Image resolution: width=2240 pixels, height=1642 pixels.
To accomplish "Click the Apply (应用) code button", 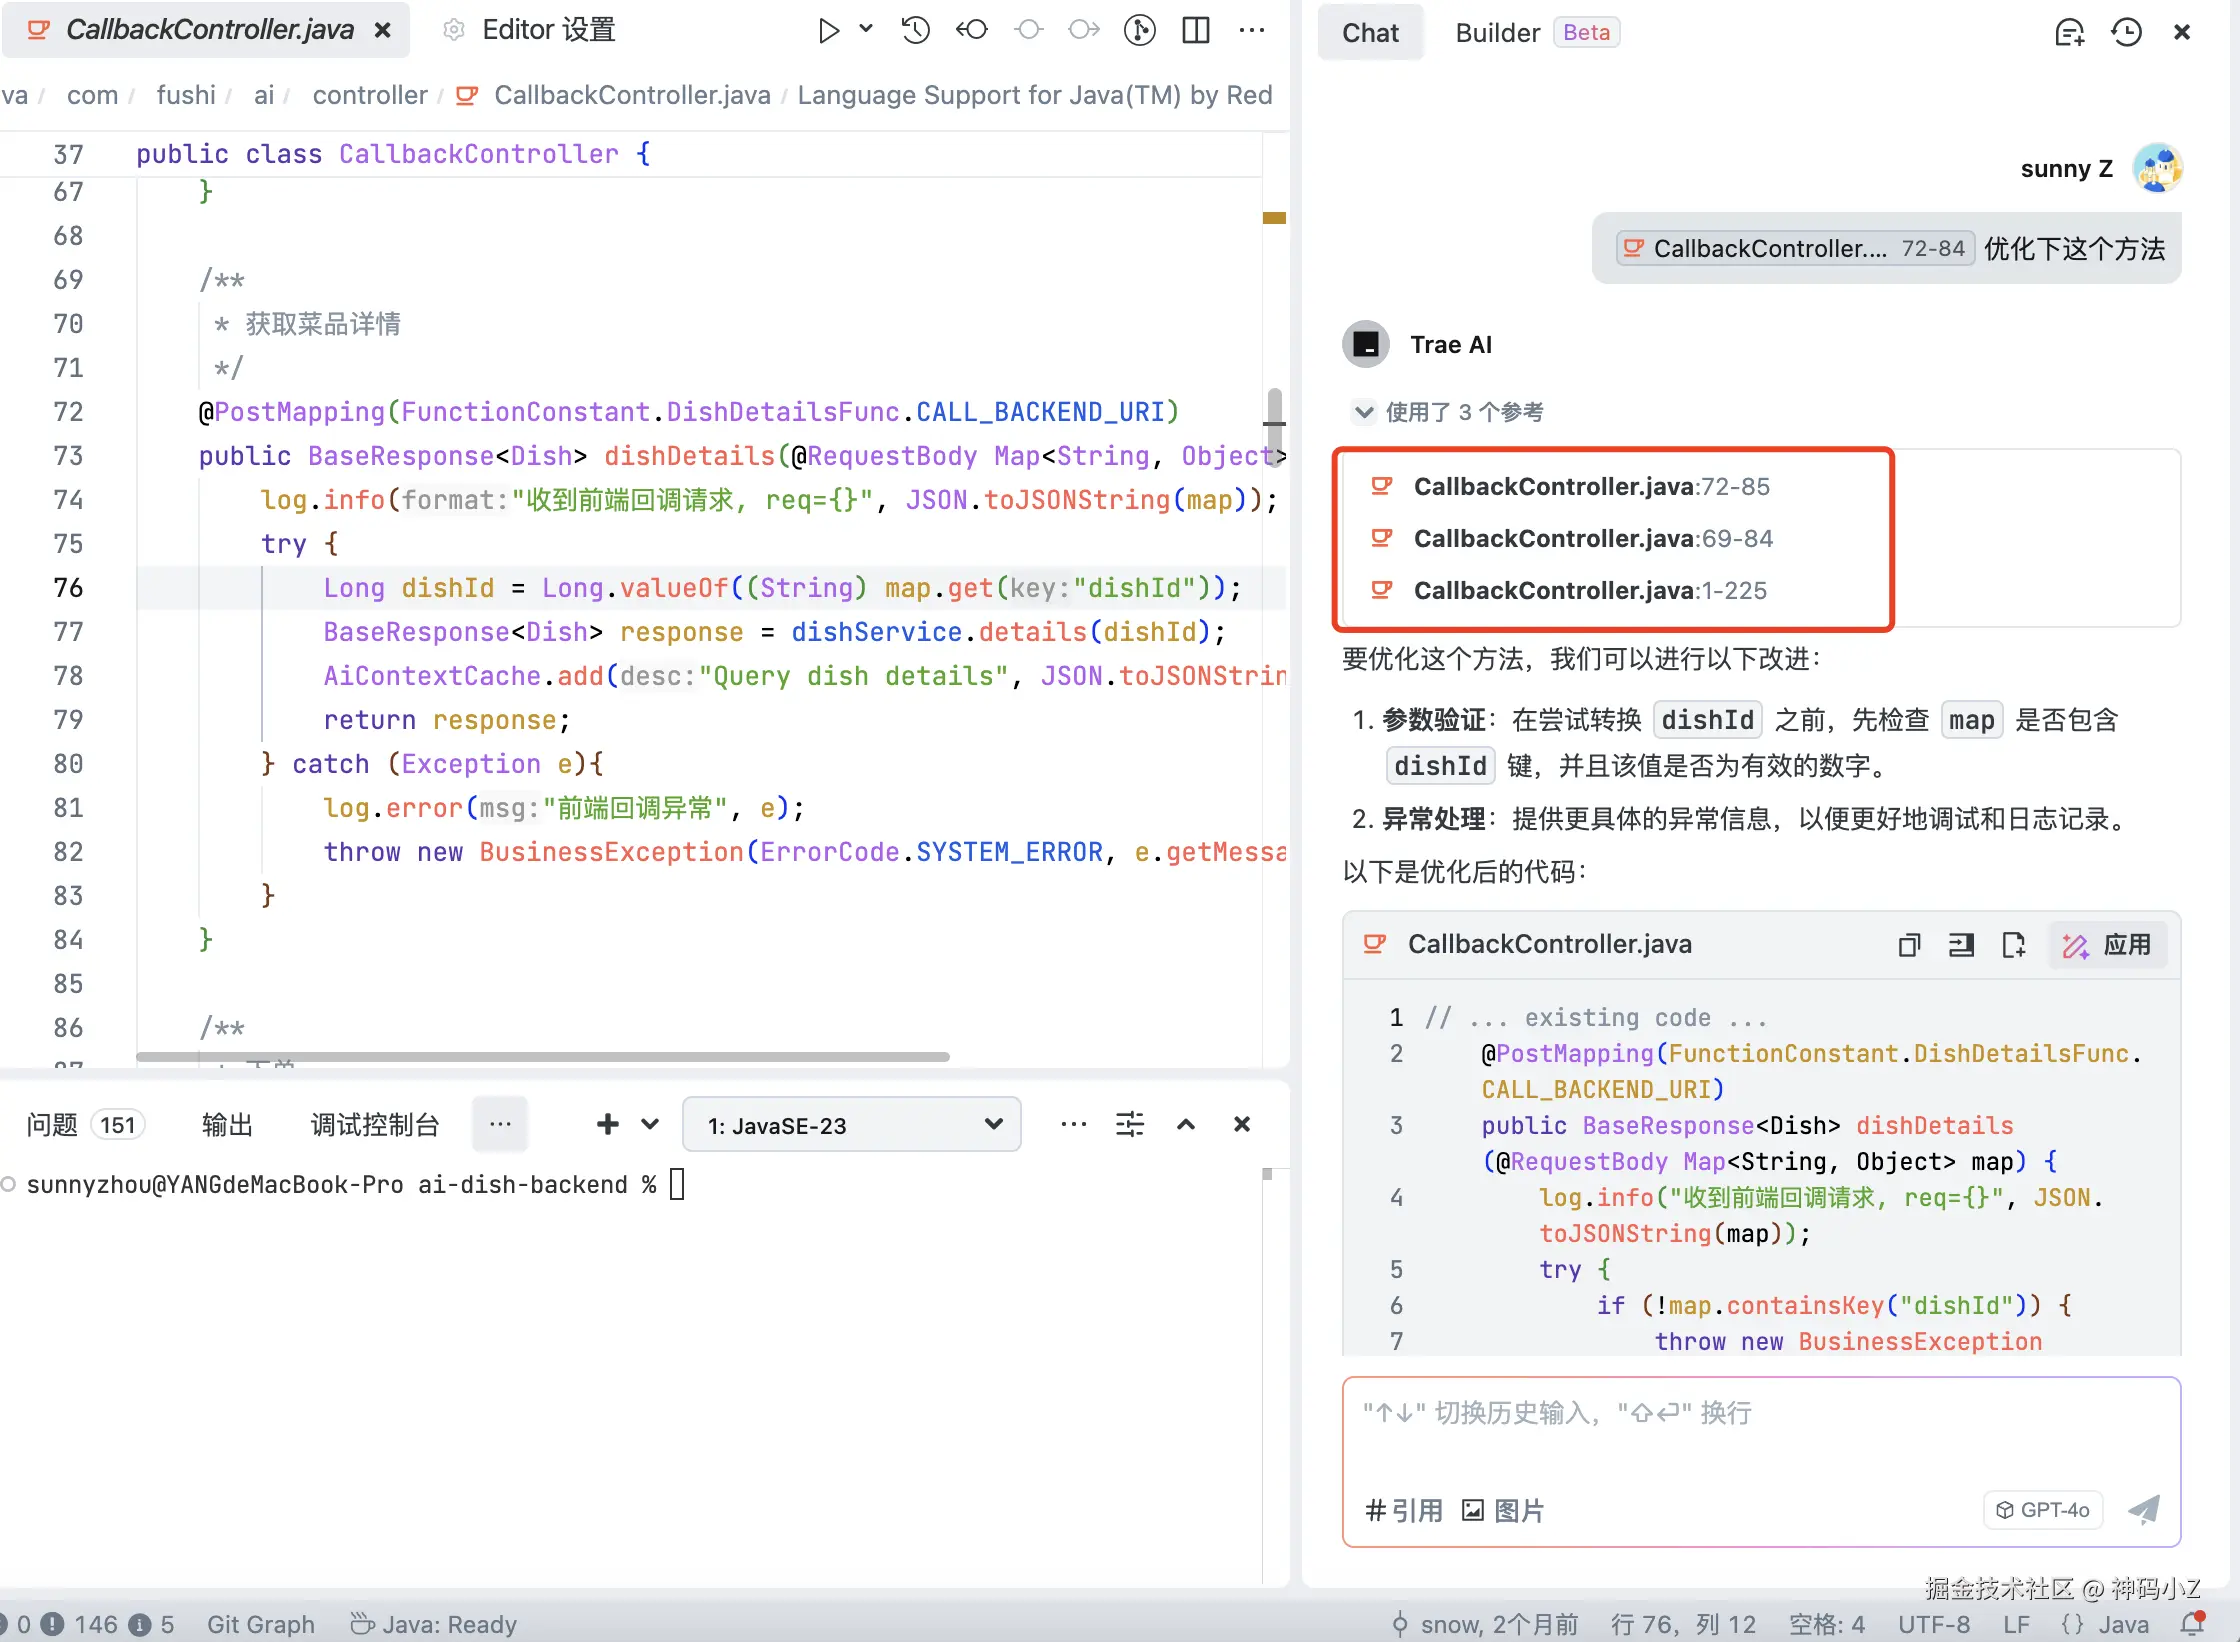I will [x=2108, y=945].
